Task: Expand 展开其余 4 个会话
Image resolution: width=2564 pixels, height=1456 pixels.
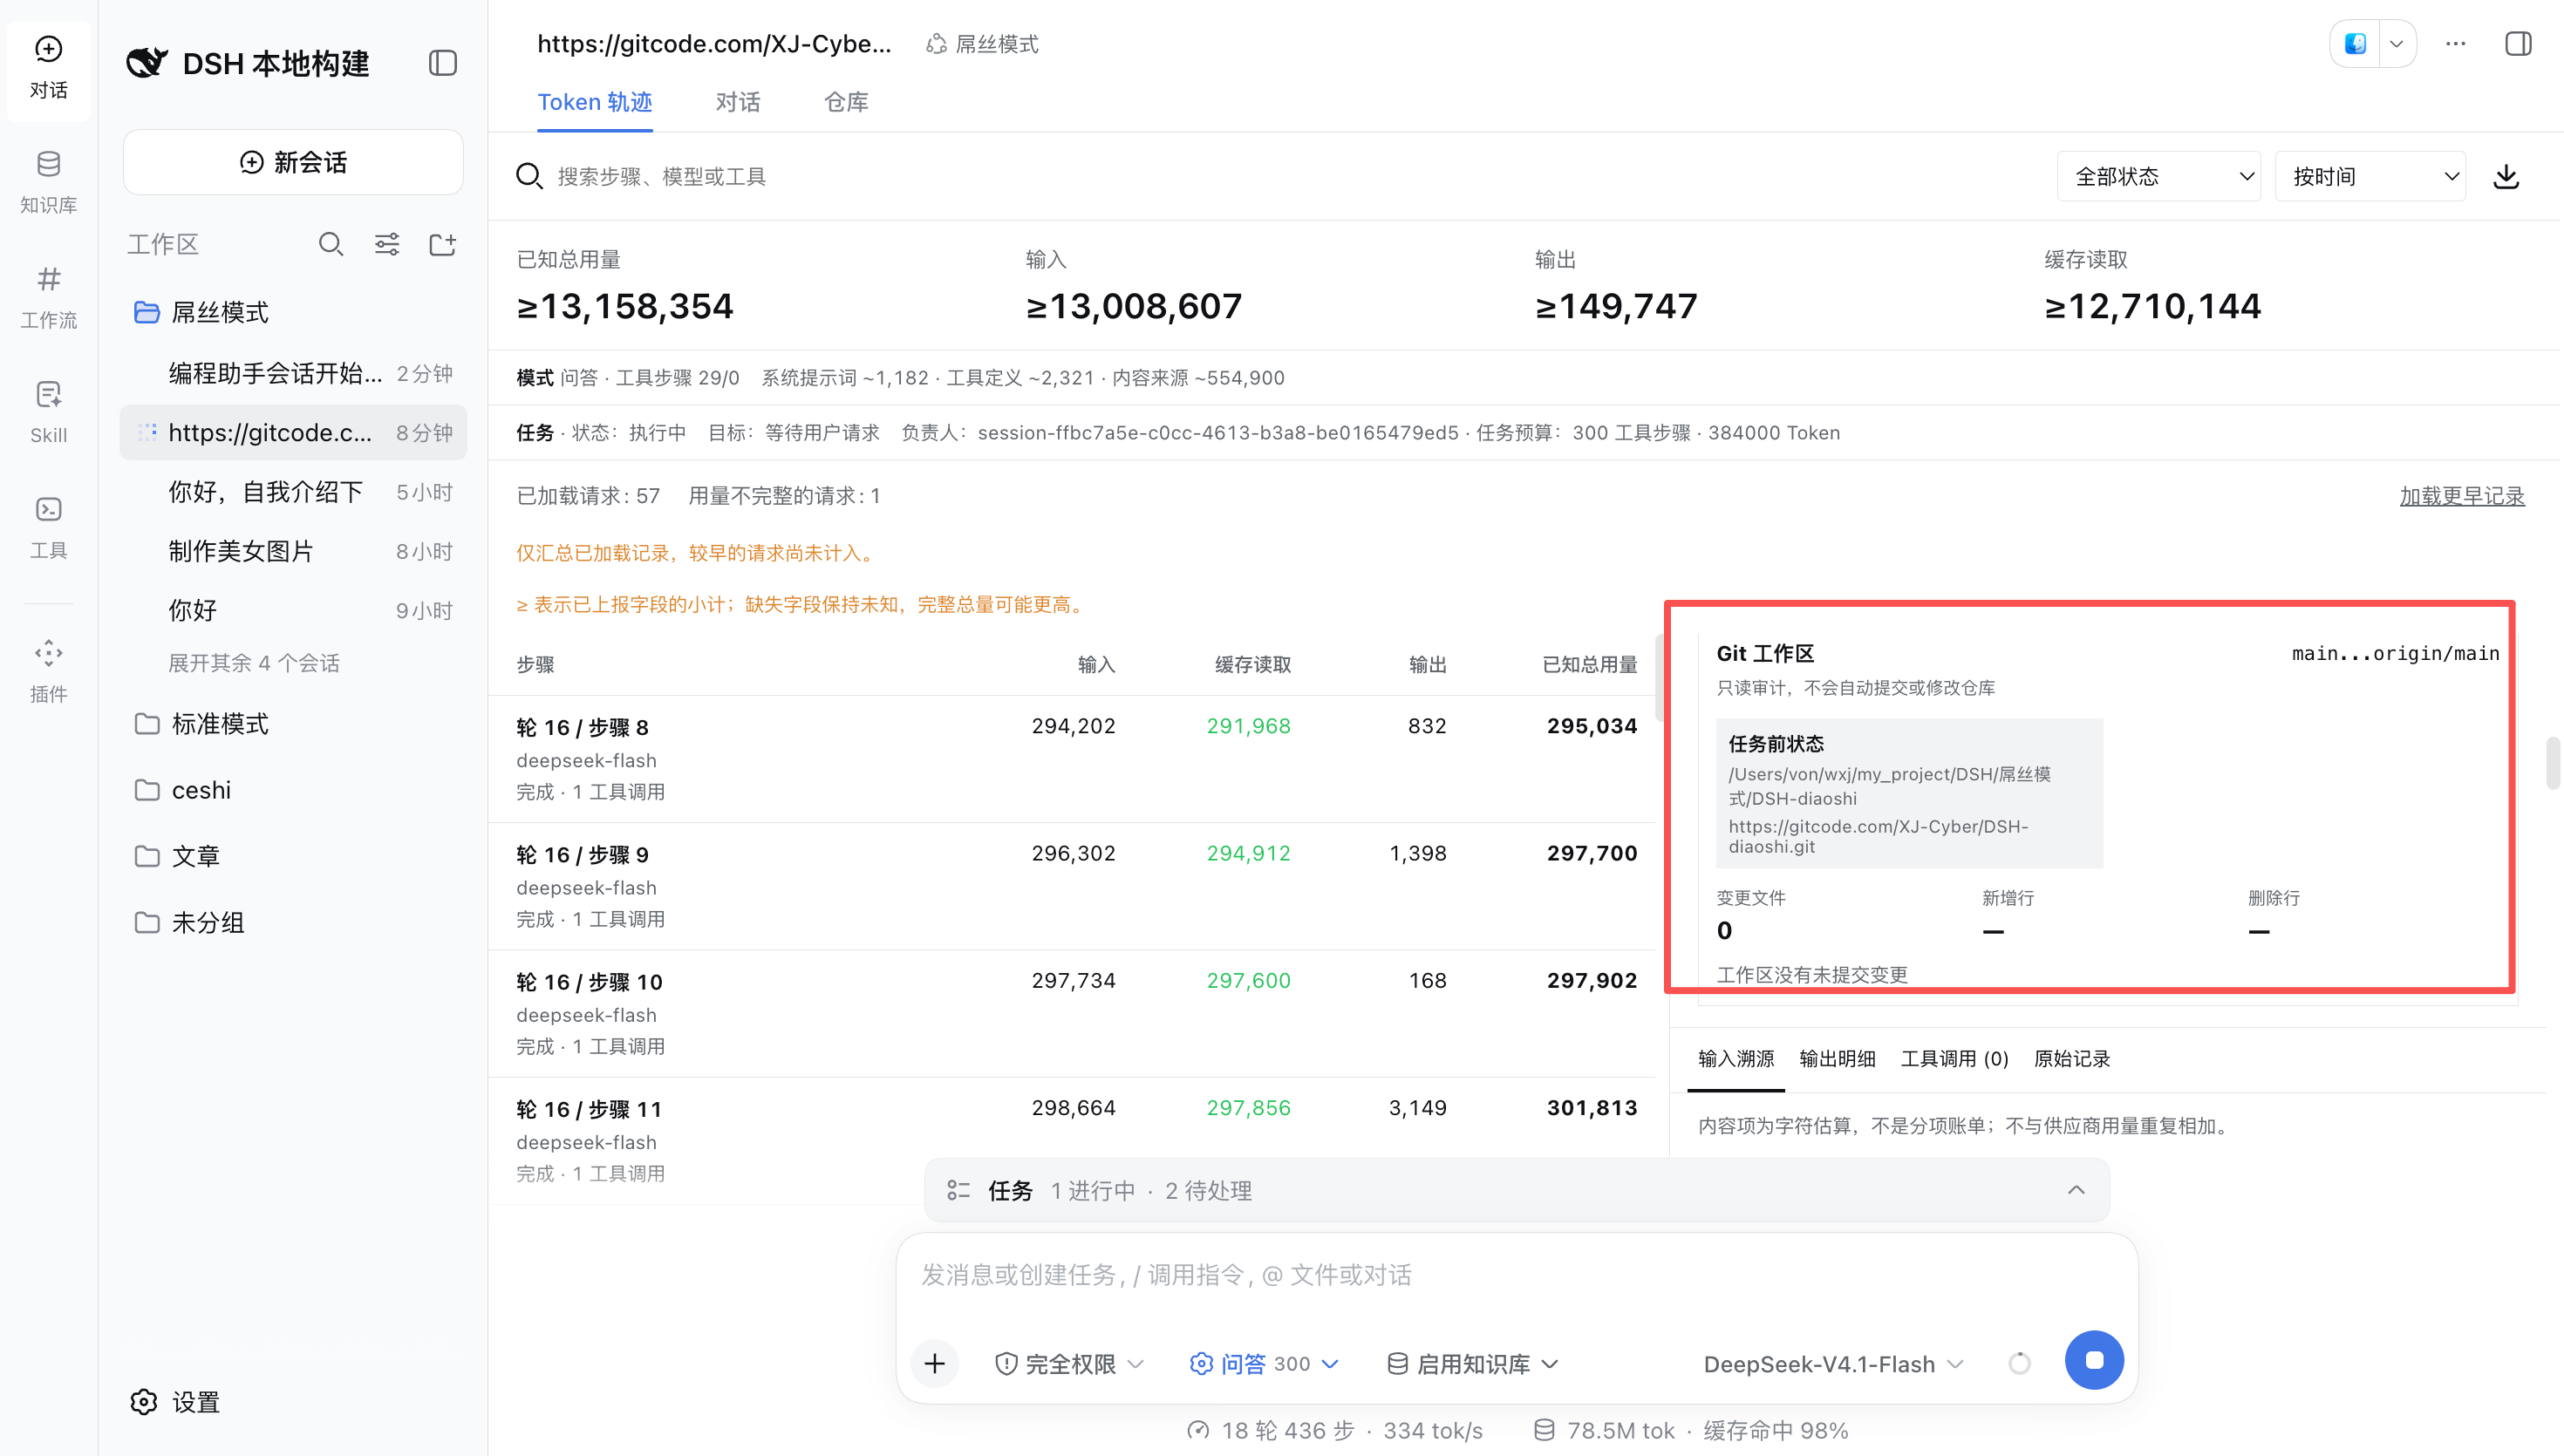Action: pos(254,663)
